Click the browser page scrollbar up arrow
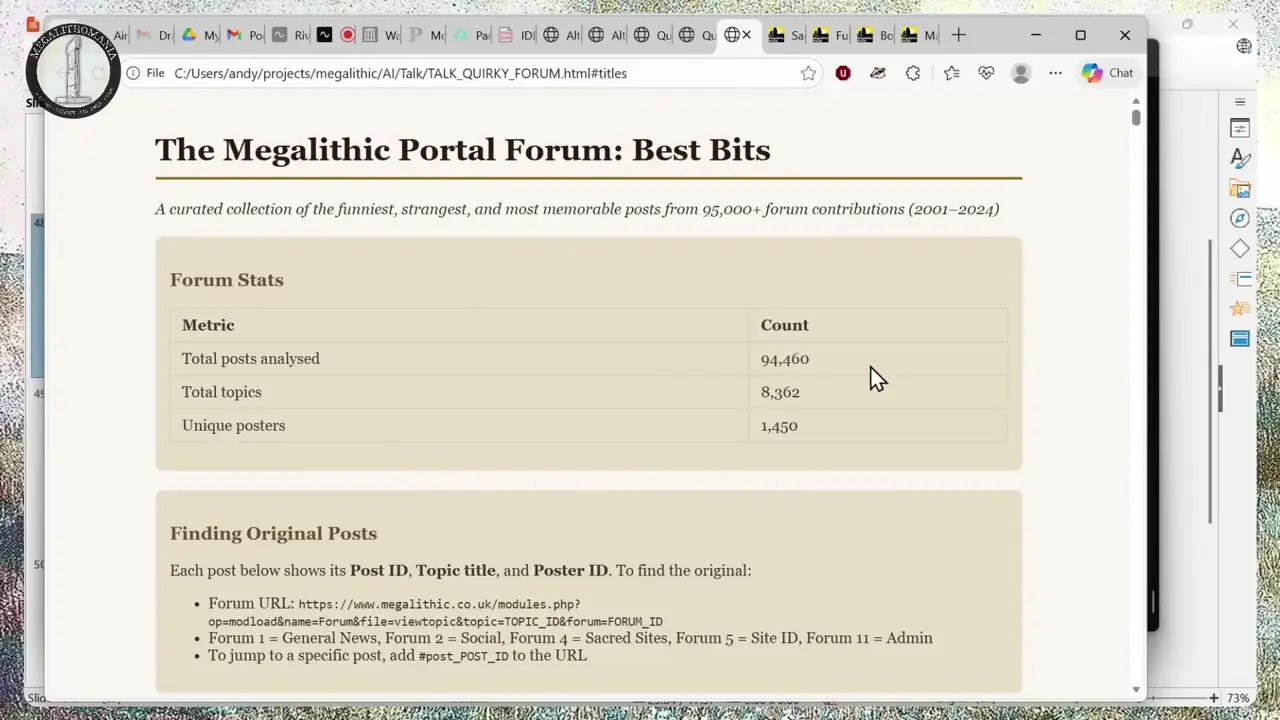The image size is (1280, 720). coord(1136,102)
